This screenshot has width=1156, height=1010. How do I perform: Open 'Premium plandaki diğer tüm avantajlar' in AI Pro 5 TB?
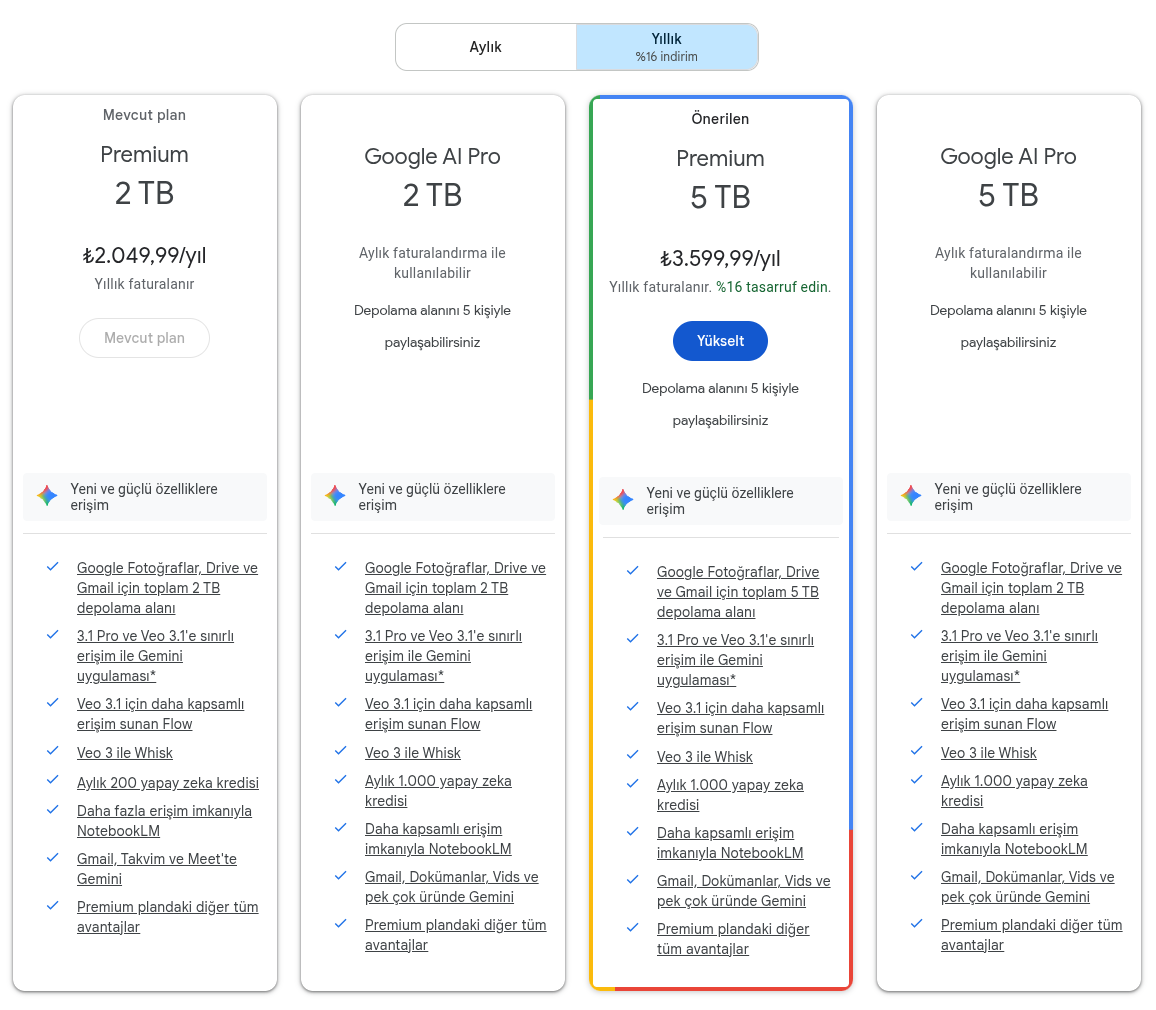(1031, 934)
